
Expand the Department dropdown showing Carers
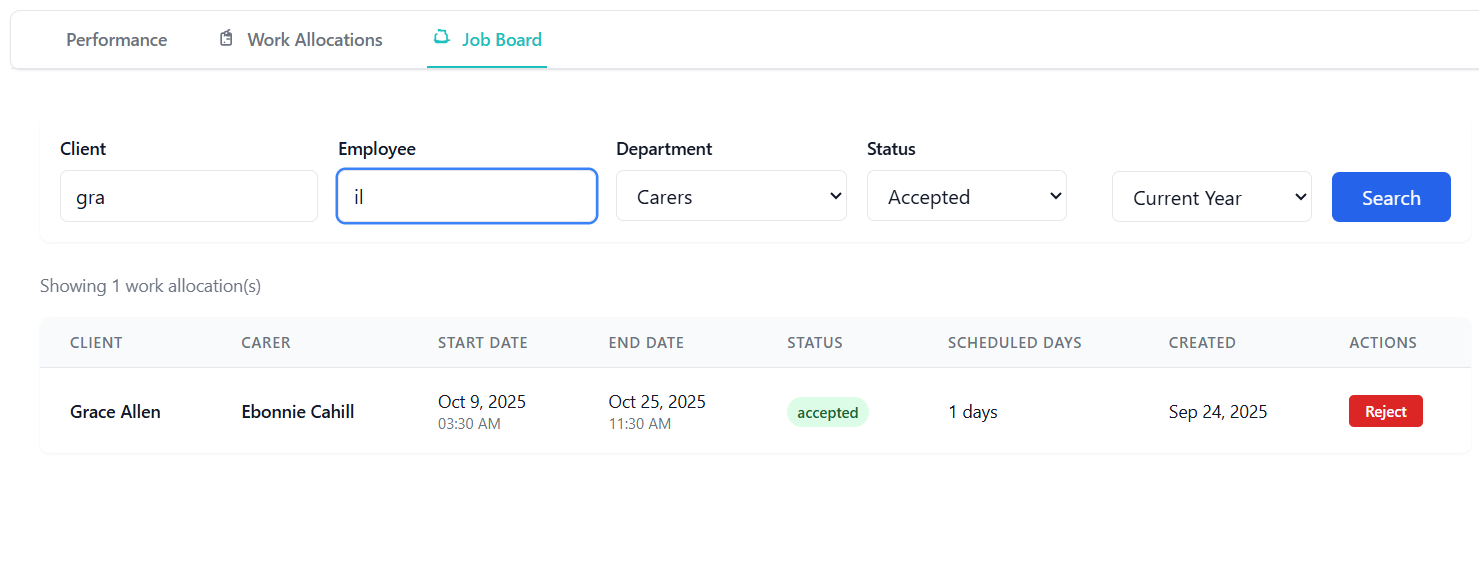(x=731, y=196)
